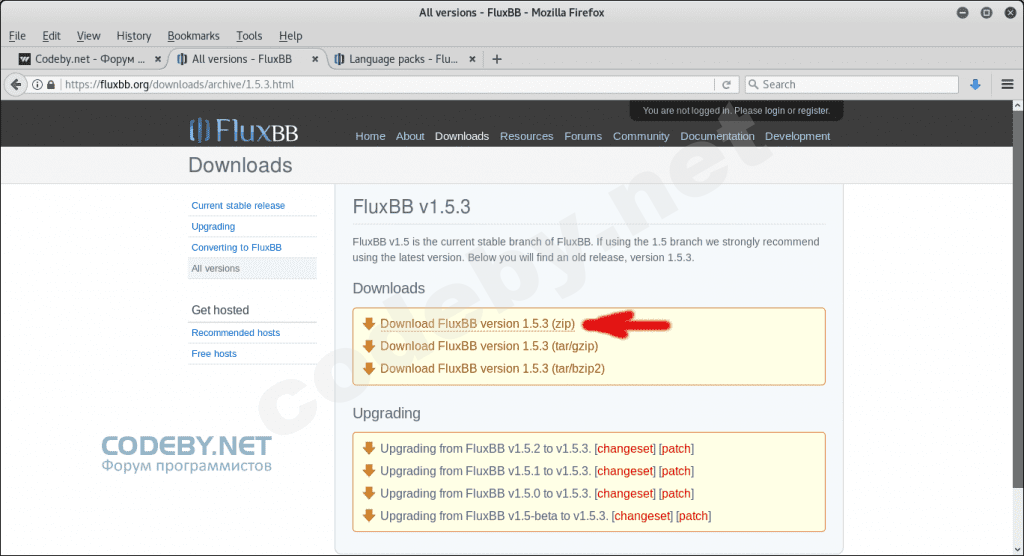Open patch for v1.5-beta to v1.5.3
The width and height of the screenshot is (1024, 556).
[x=693, y=515]
